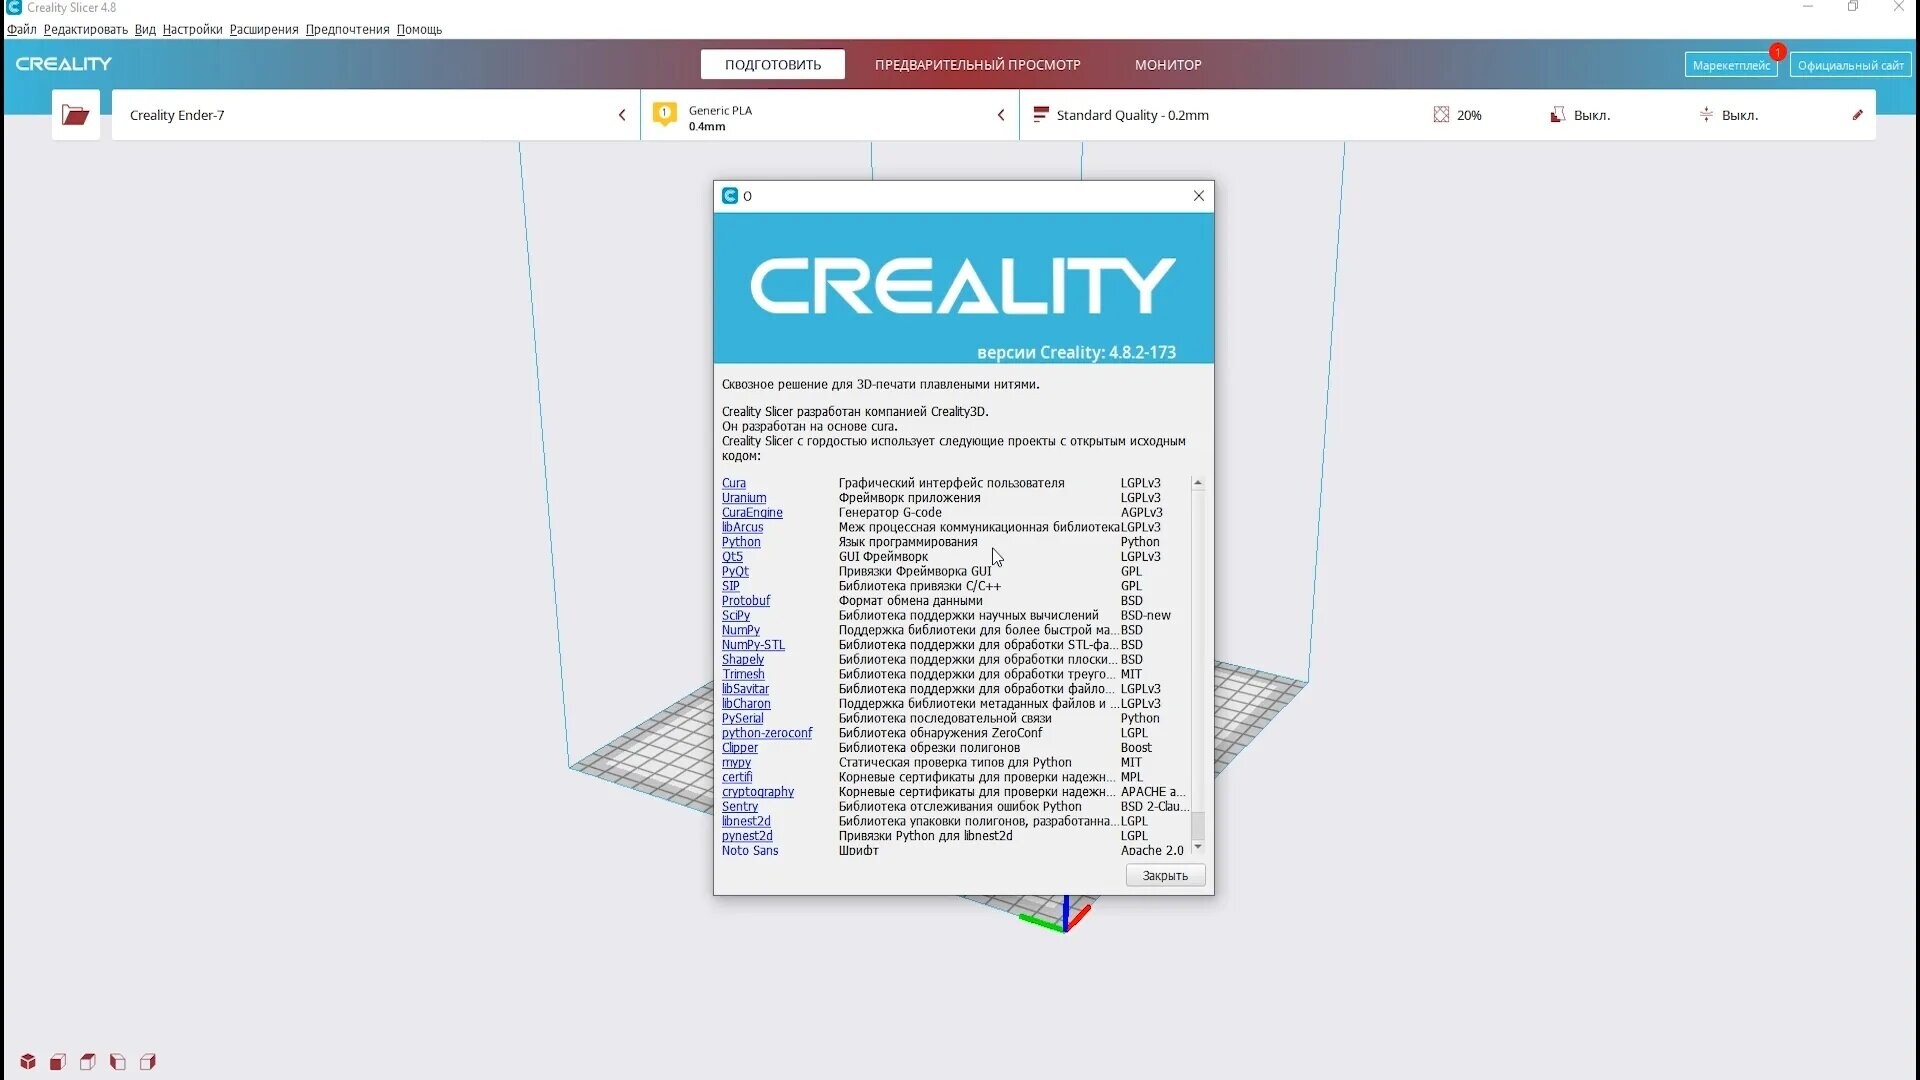Open the Расширения menu
Viewport: 1920px width, 1080px height.
(264, 29)
